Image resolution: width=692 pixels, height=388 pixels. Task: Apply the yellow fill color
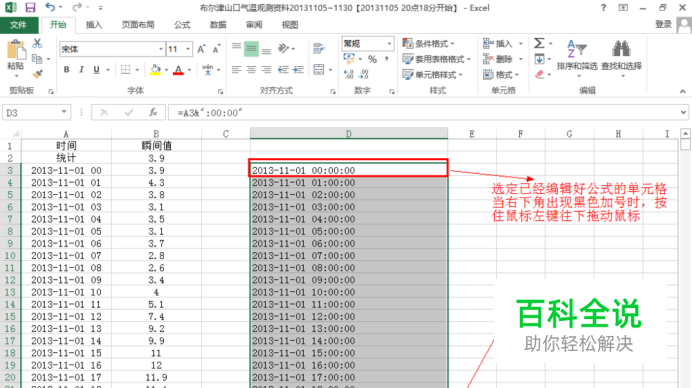[155, 69]
